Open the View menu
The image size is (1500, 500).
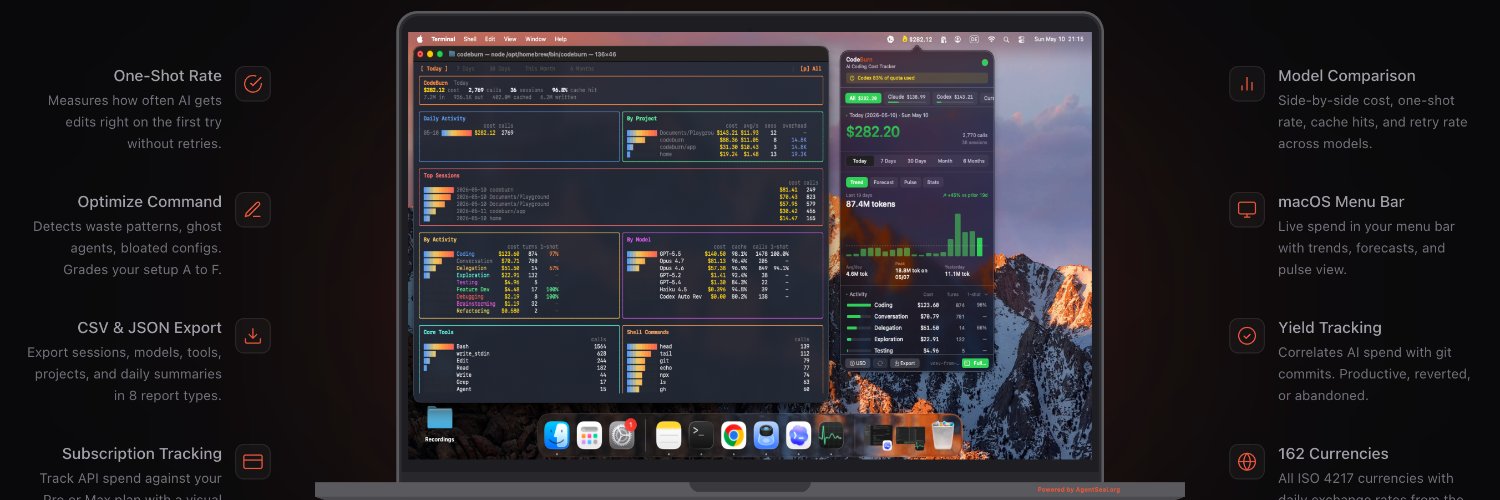(x=510, y=39)
